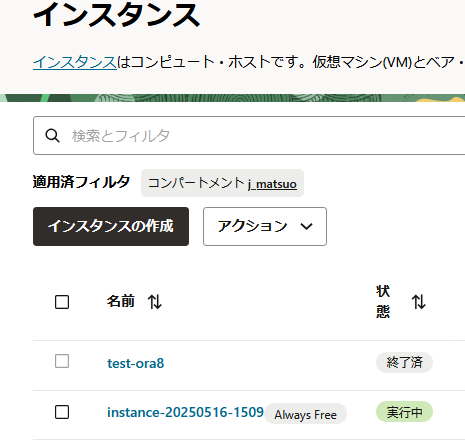465x448 pixels.
Task: Click the search magnifier icon
Action: [x=52, y=136]
